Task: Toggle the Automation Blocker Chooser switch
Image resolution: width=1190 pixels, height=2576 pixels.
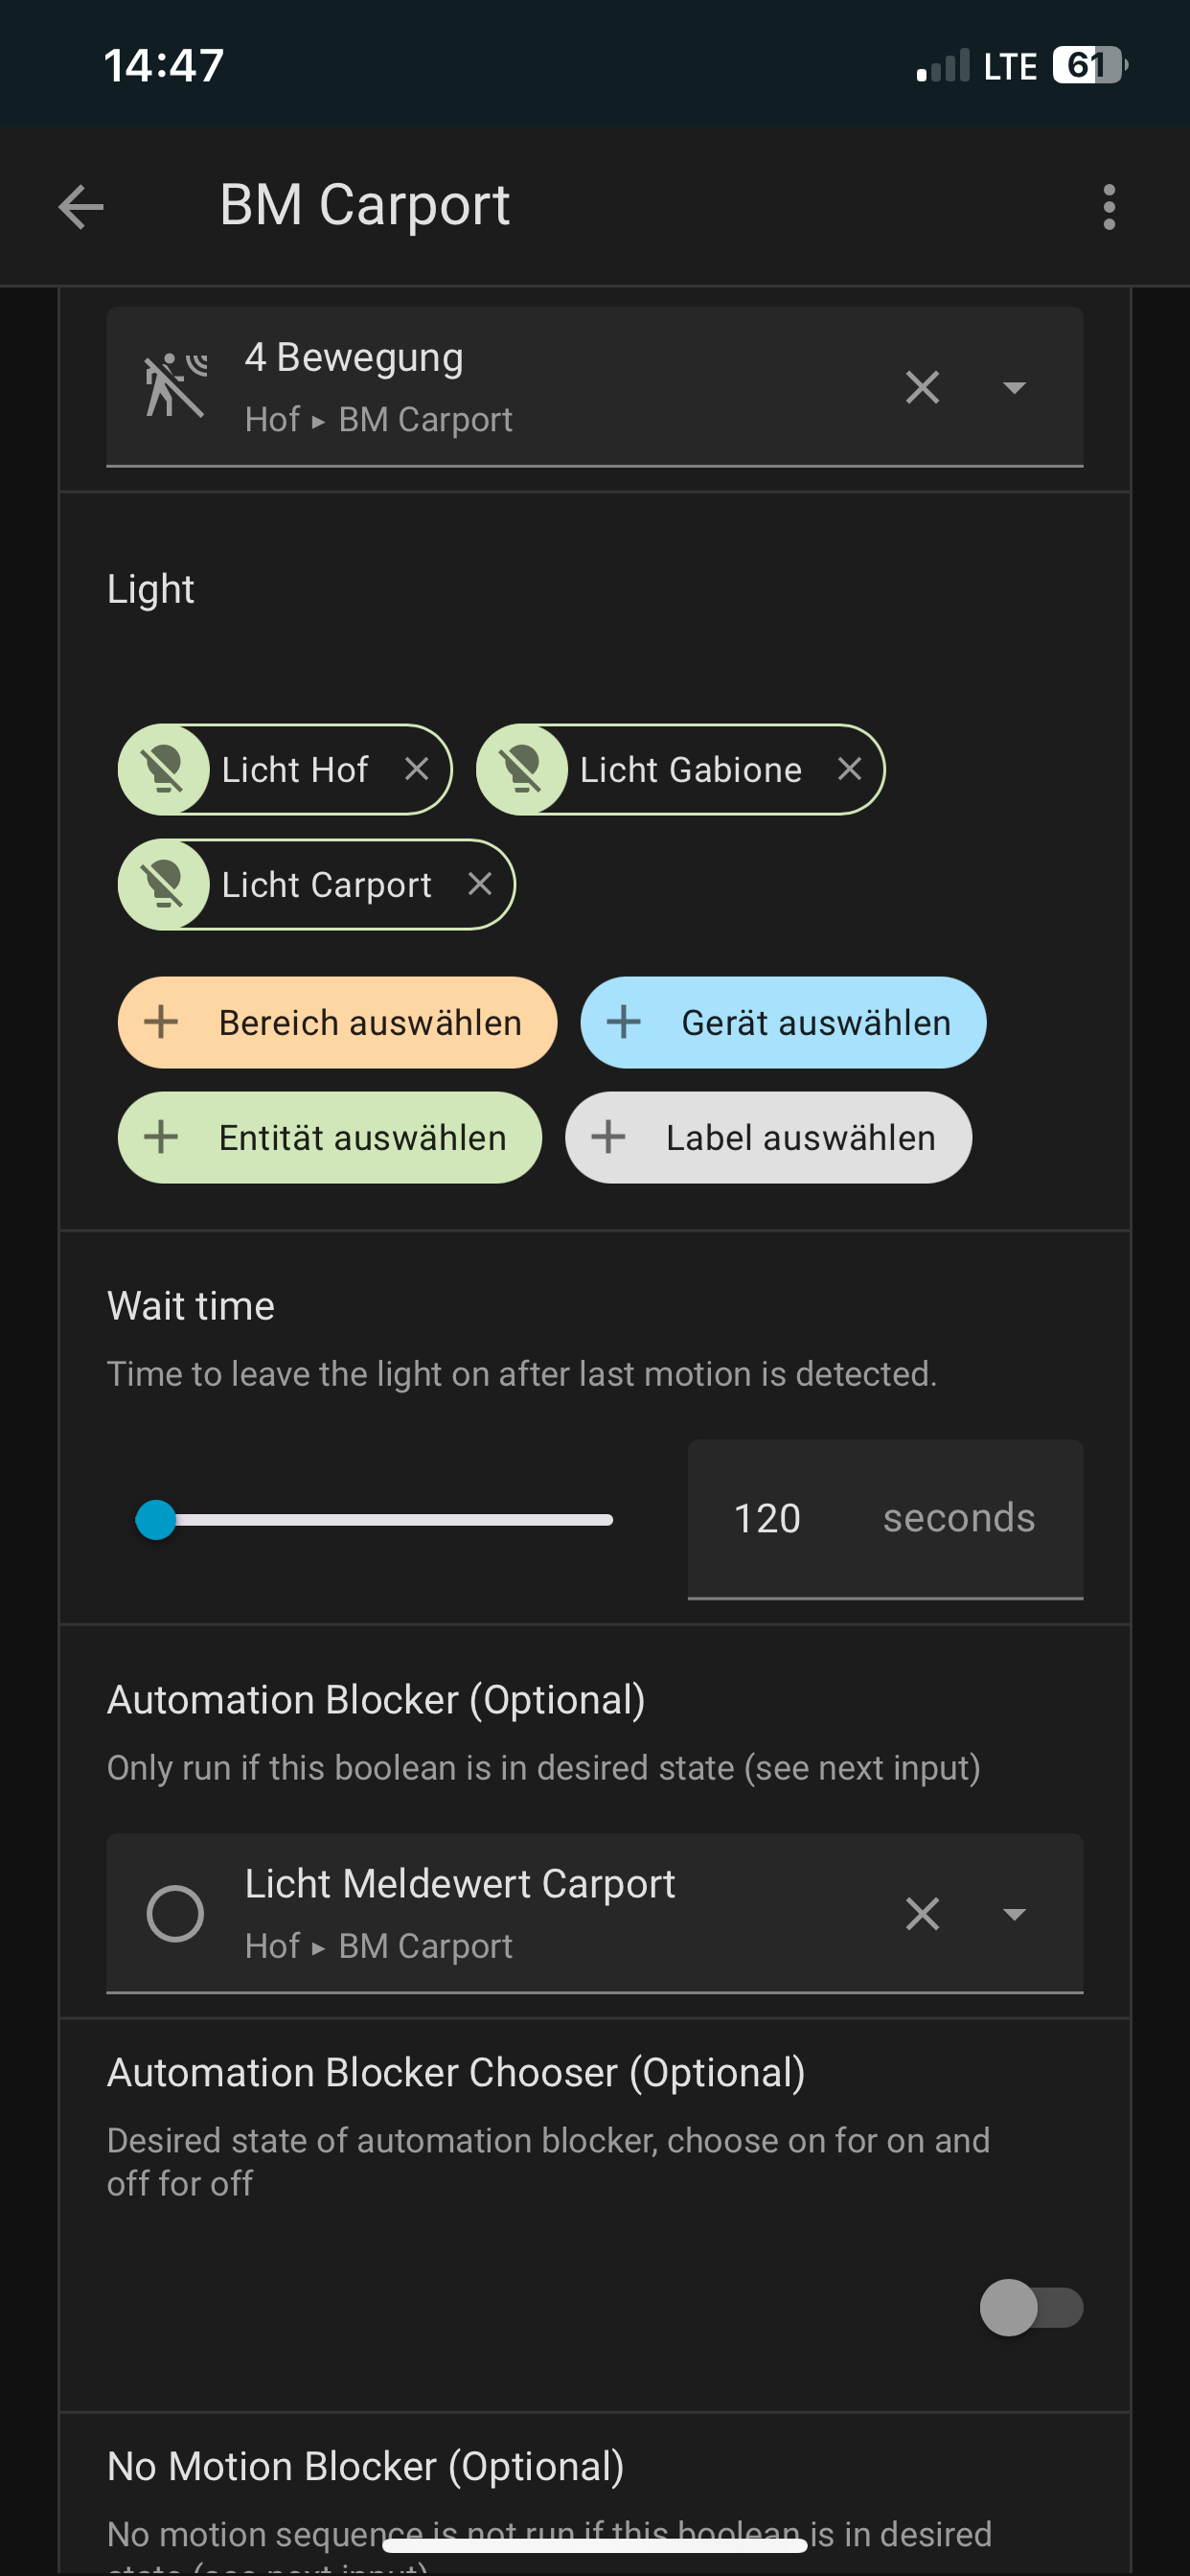Action: pos(1030,2308)
